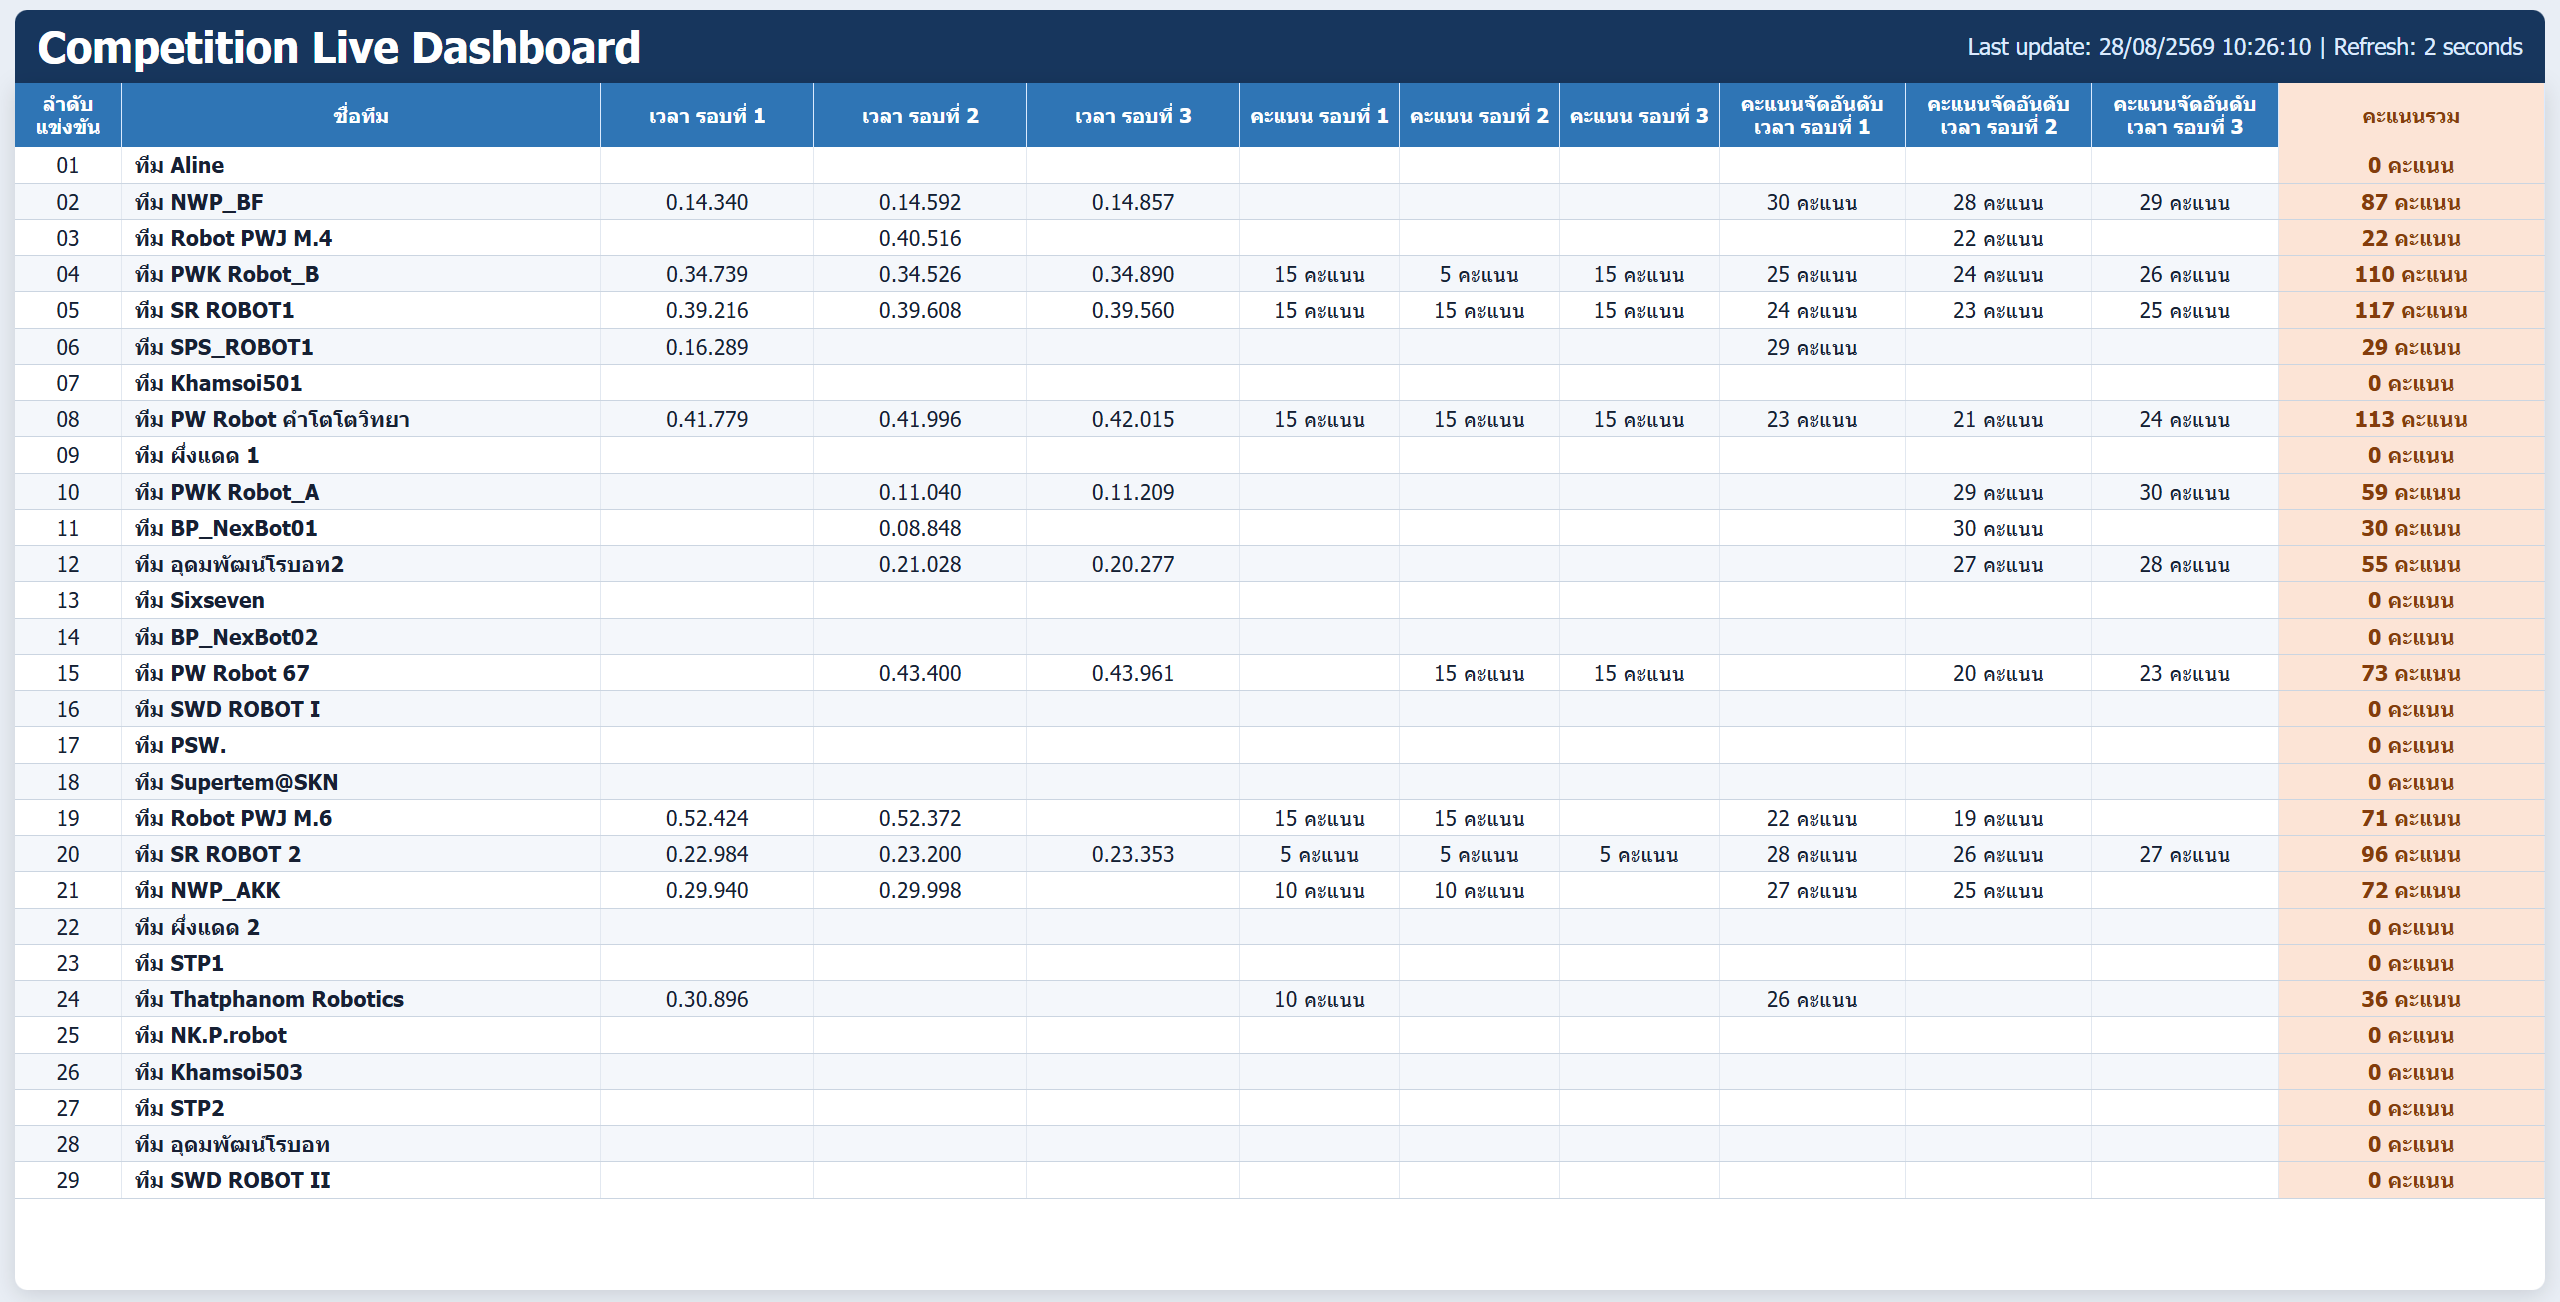Select team name ทีม SPS_ROBOT1
The height and width of the screenshot is (1302, 2560).
pyautogui.click(x=224, y=347)
